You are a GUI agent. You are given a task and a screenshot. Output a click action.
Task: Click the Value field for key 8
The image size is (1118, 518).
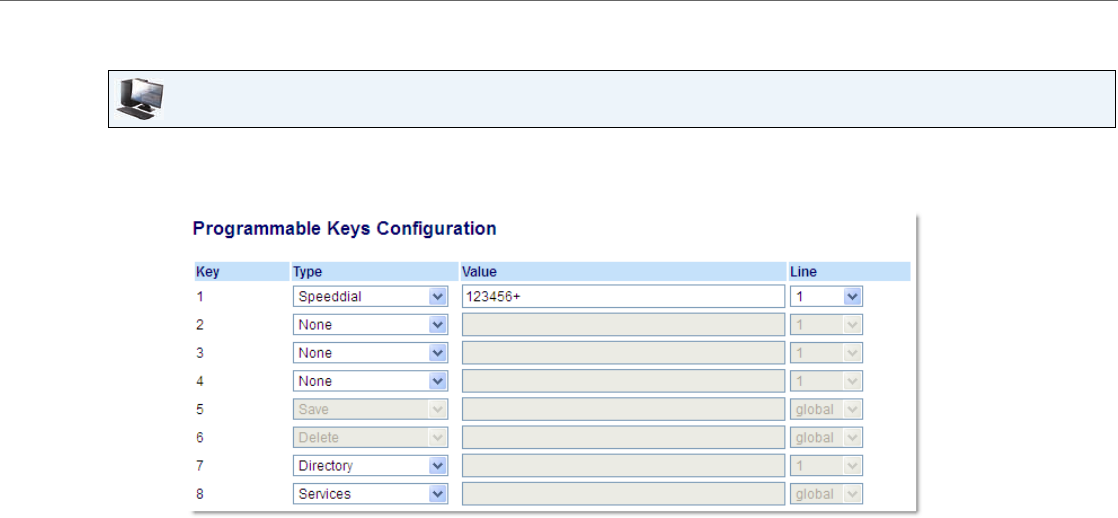point(622,494)
